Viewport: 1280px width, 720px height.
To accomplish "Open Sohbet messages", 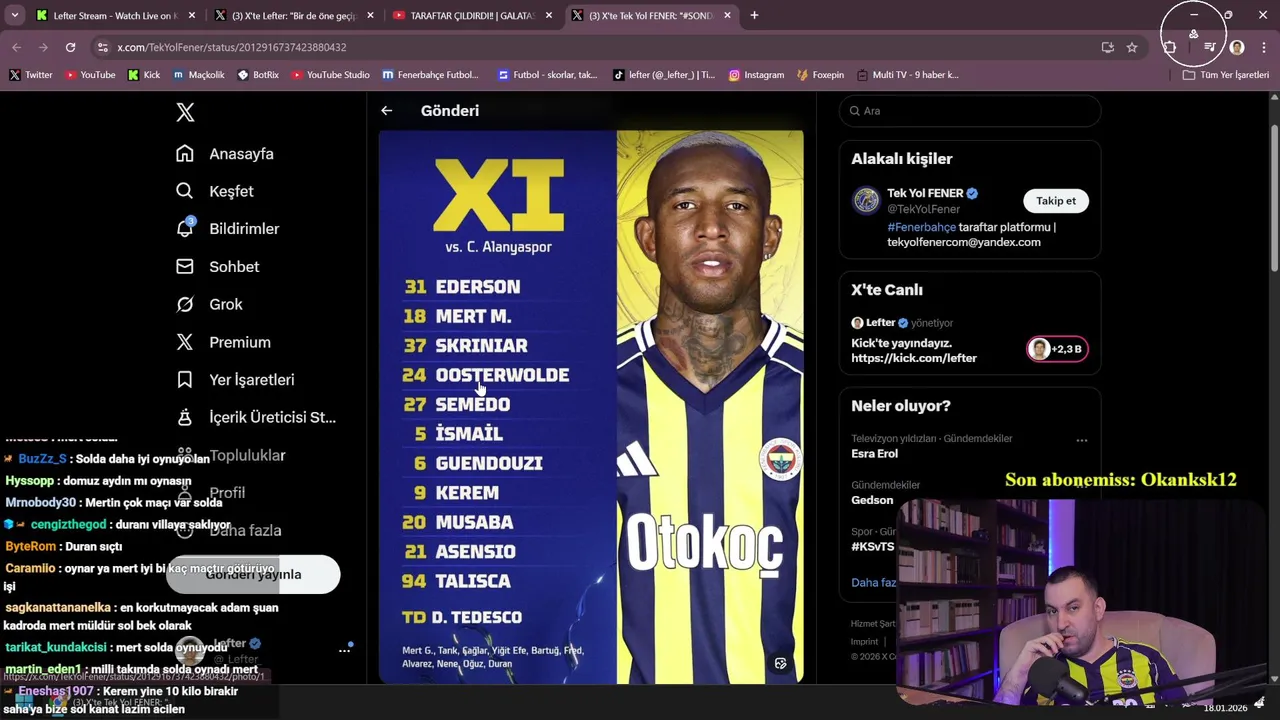I will coord(218,267).
